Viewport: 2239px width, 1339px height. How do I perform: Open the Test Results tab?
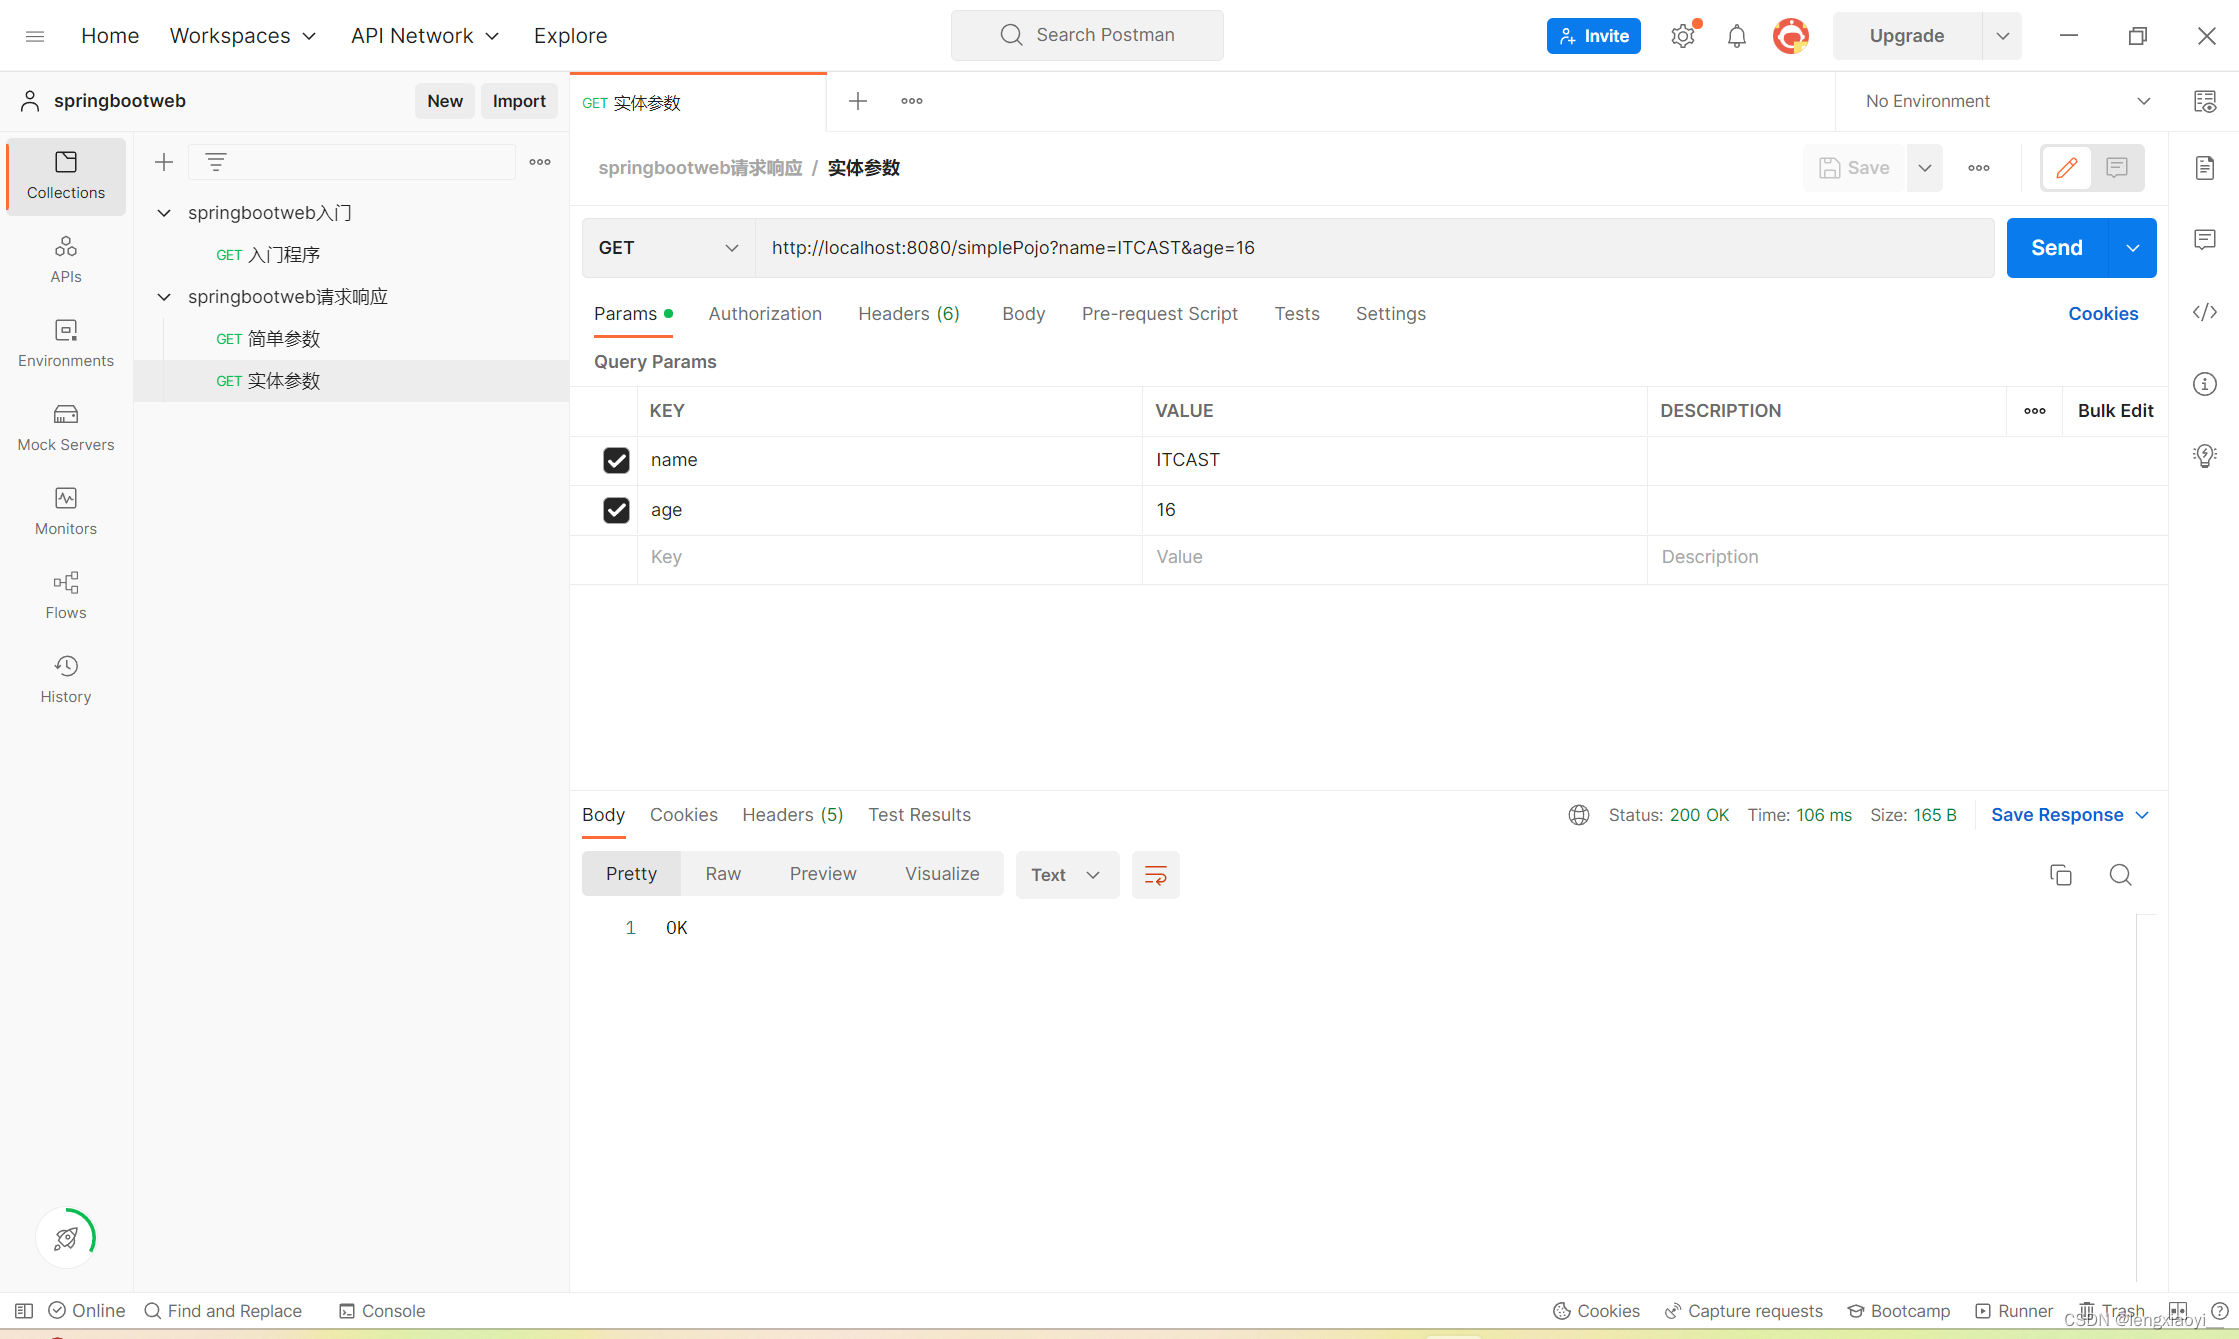click(919, 815)
